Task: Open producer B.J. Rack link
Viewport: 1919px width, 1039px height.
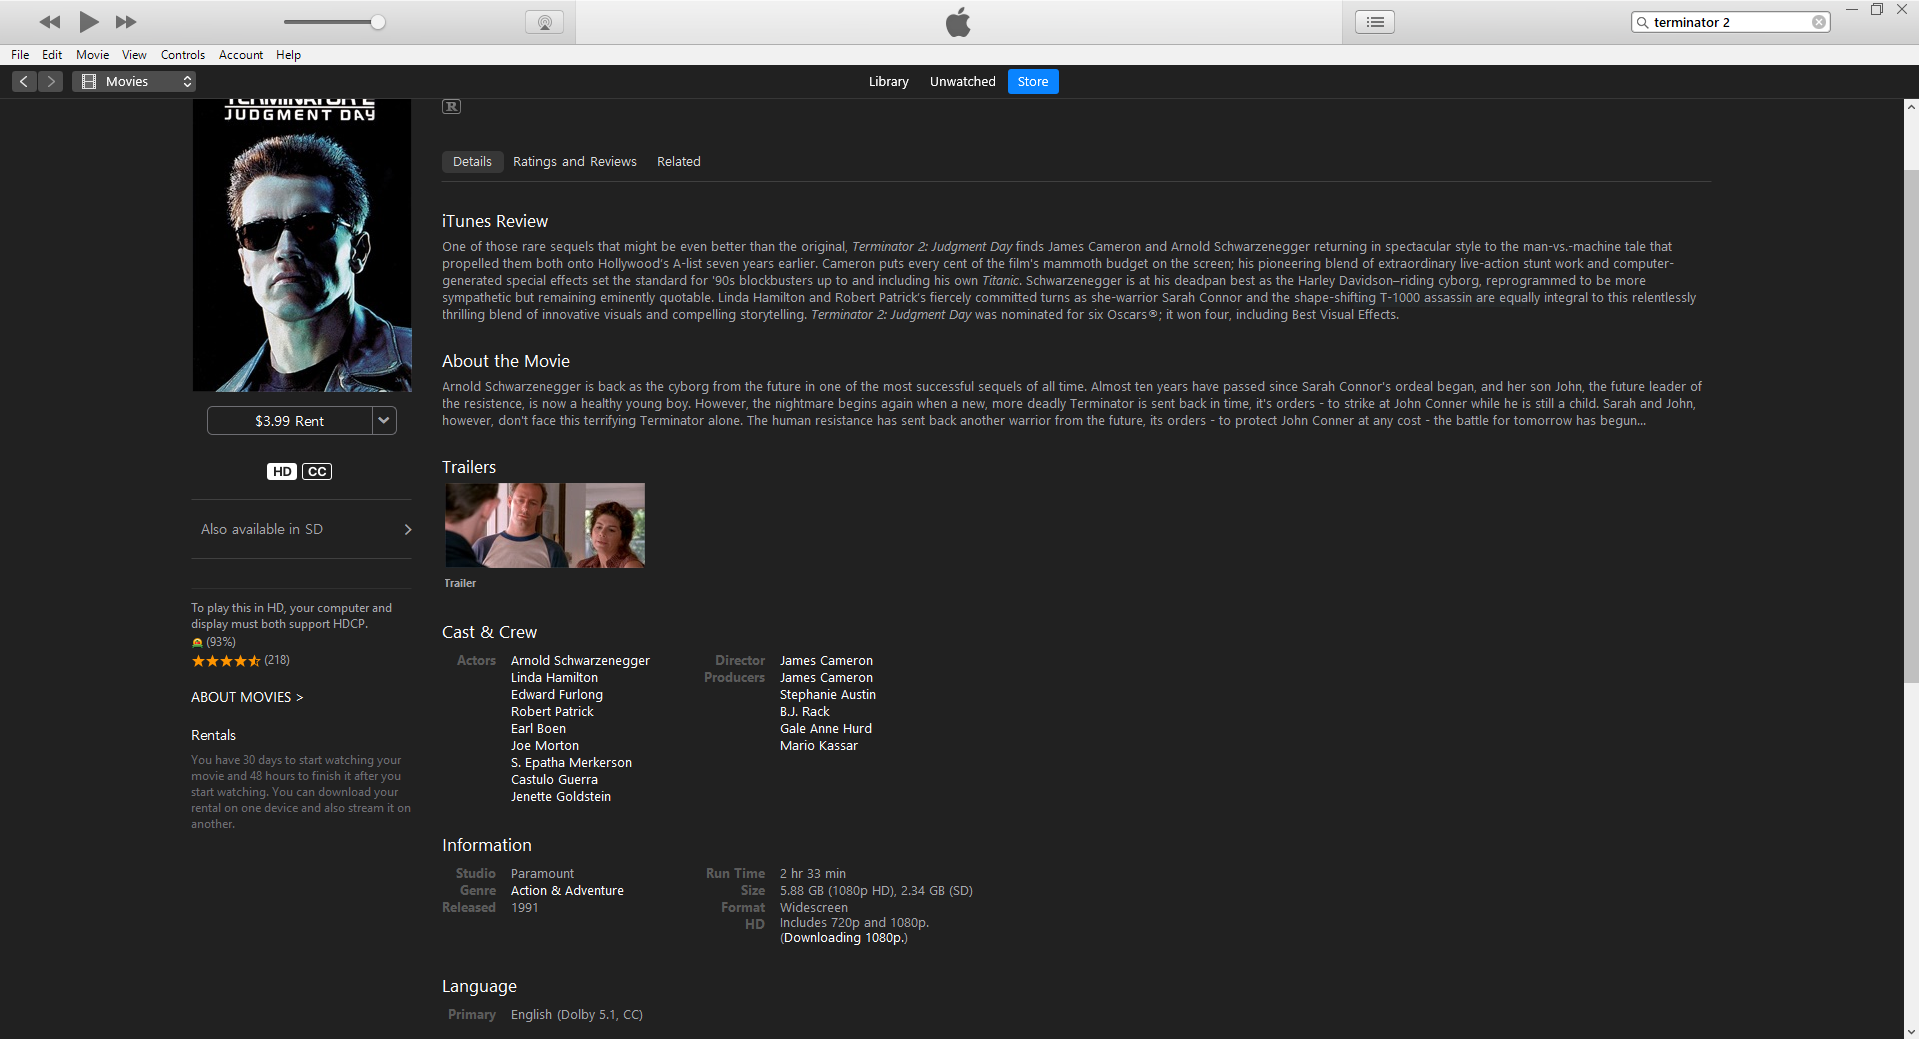Action: pos(805,712)
